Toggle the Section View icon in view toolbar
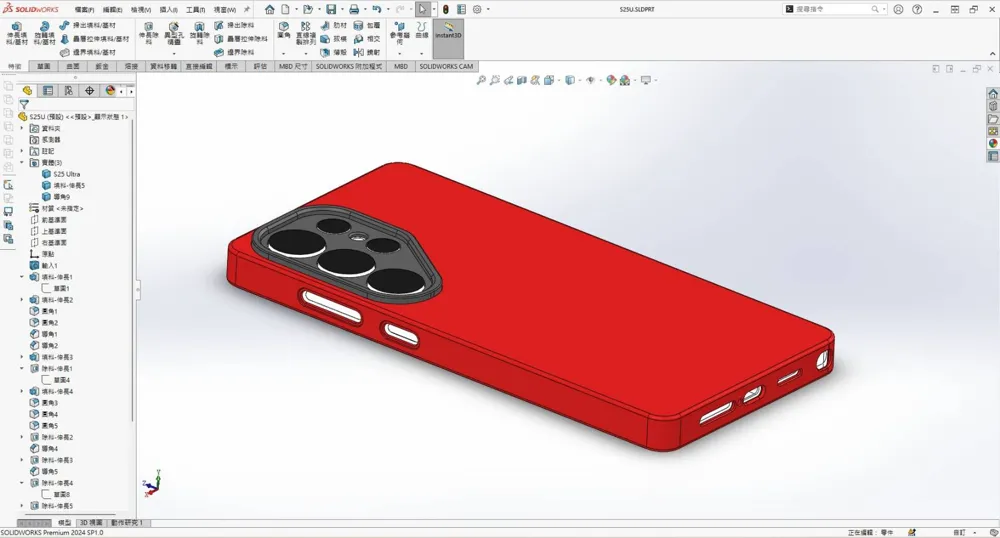The height and width of the screenshot is (538, 1000). pos(522,80)
